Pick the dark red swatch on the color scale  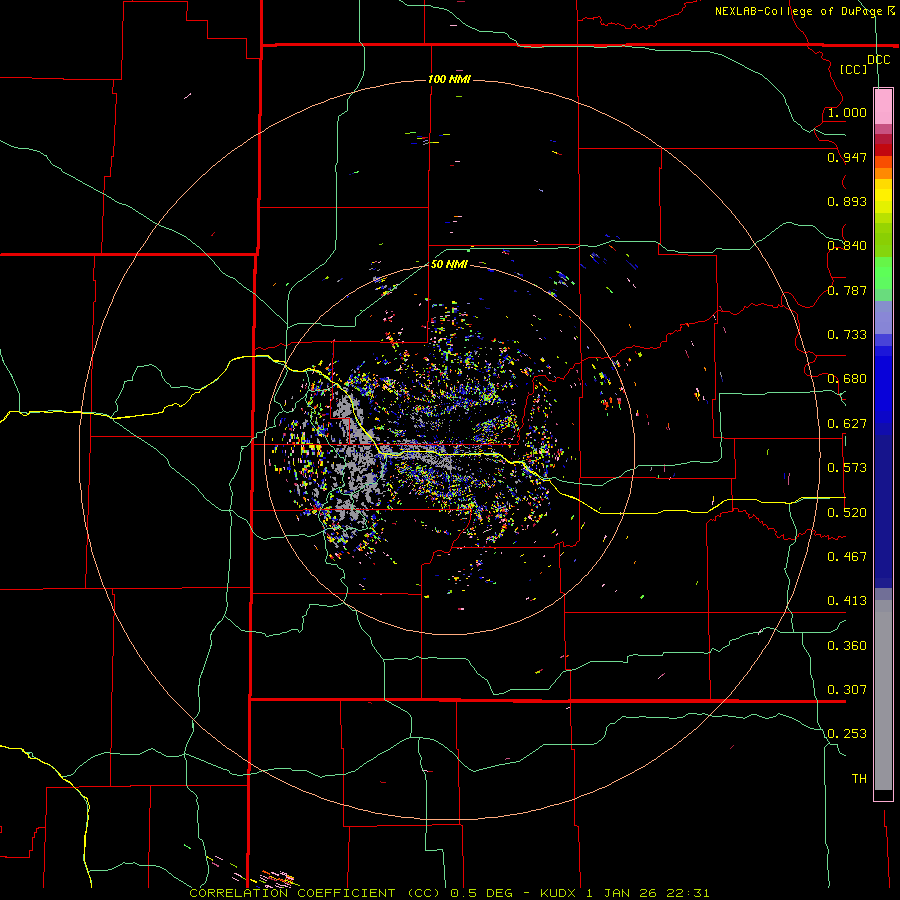point(883,149)
